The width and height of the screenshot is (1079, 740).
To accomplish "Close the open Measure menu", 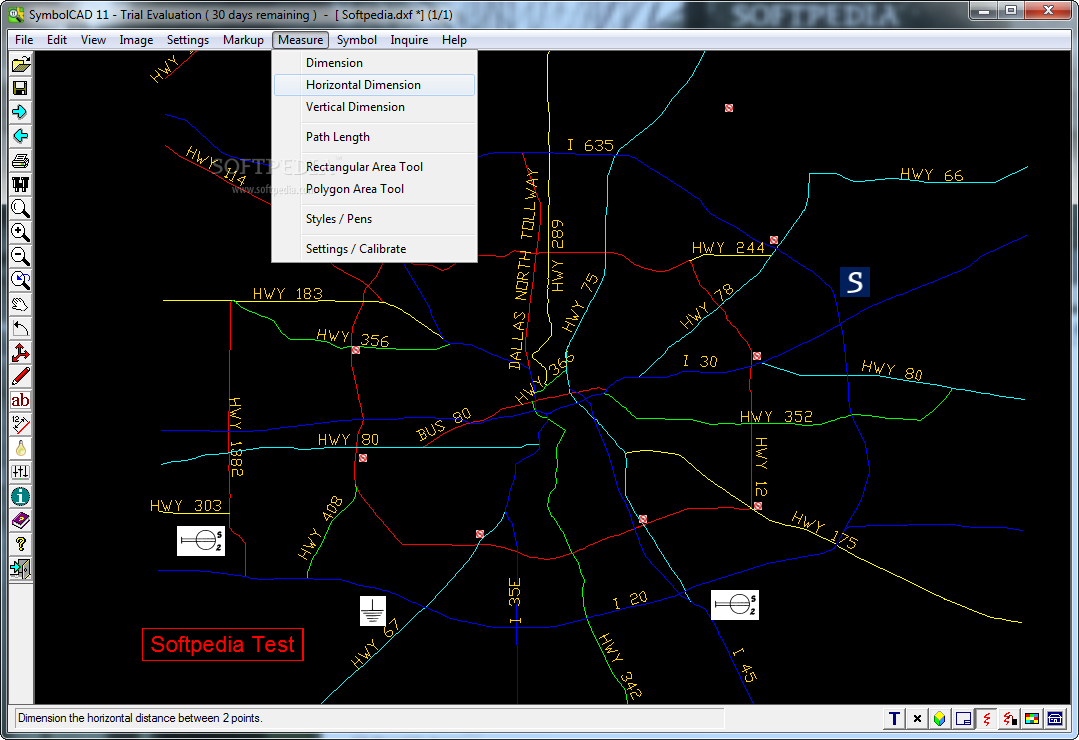I will (301, 40).
